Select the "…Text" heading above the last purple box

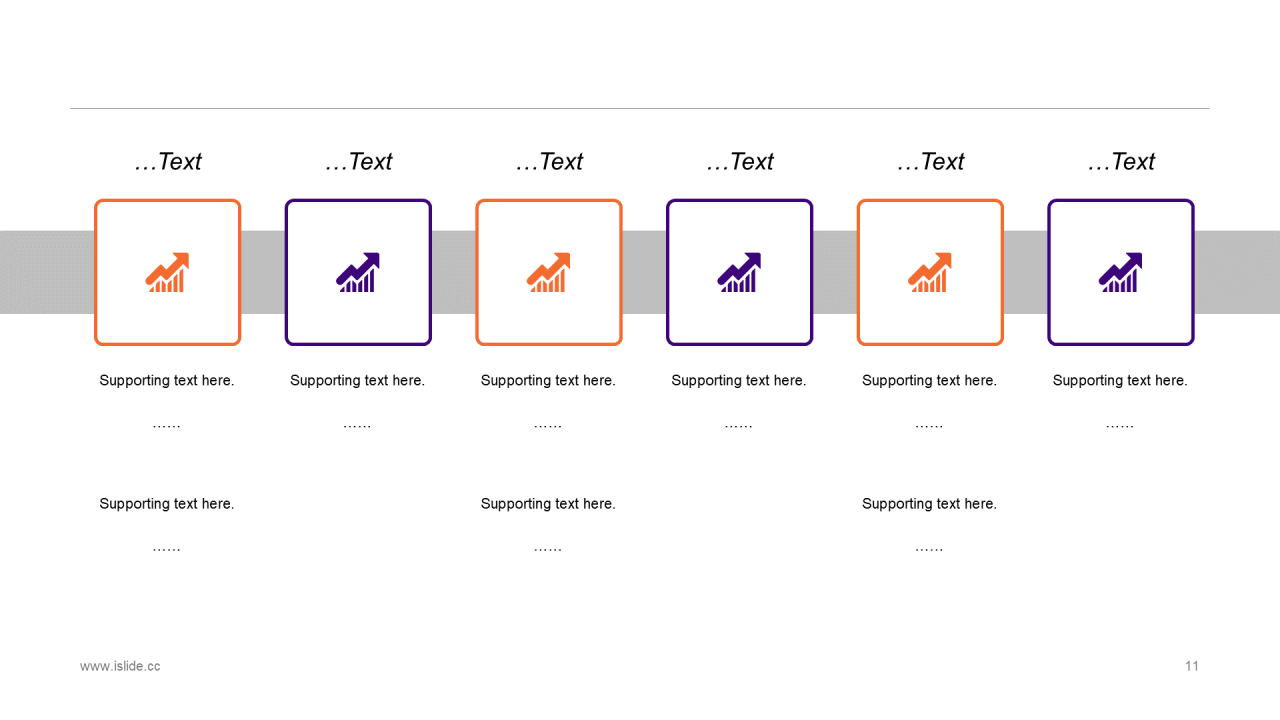coord(1121,162)
